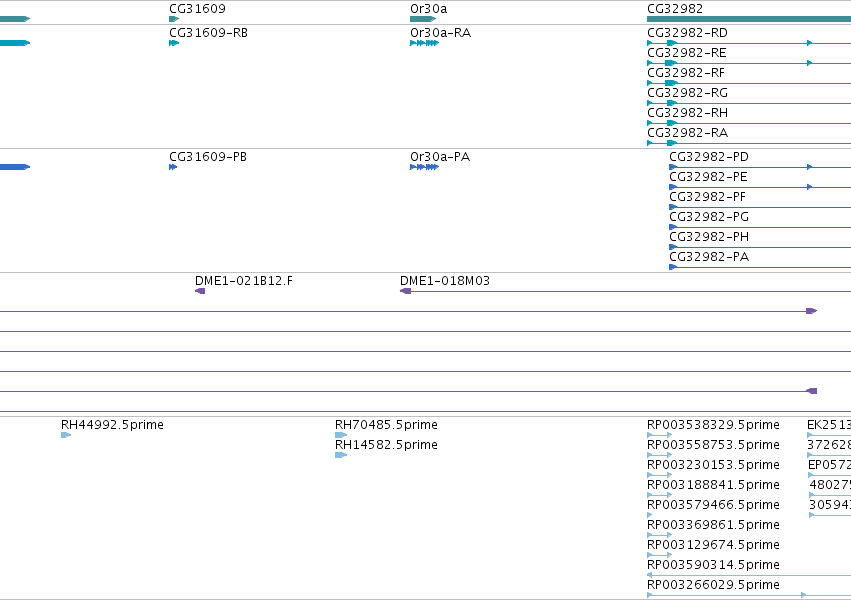Click the DME1-021B12.F clone label
Image resolution: width=851 pixels, height=600 pixels.
[x=244, y=281]
